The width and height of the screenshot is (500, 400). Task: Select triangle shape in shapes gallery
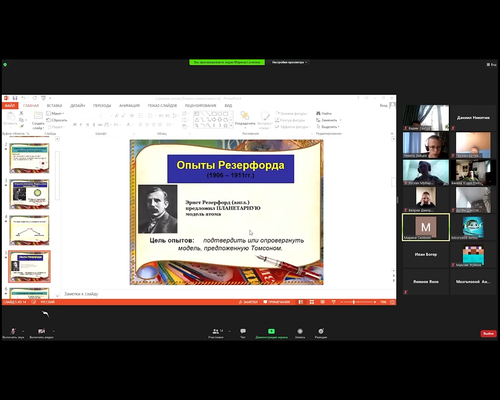197,120
